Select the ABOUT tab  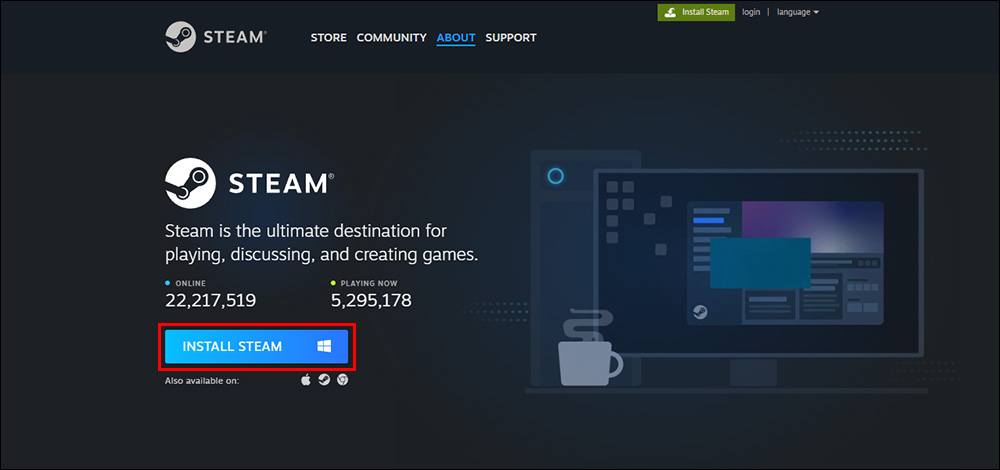[x=456, y=38]
